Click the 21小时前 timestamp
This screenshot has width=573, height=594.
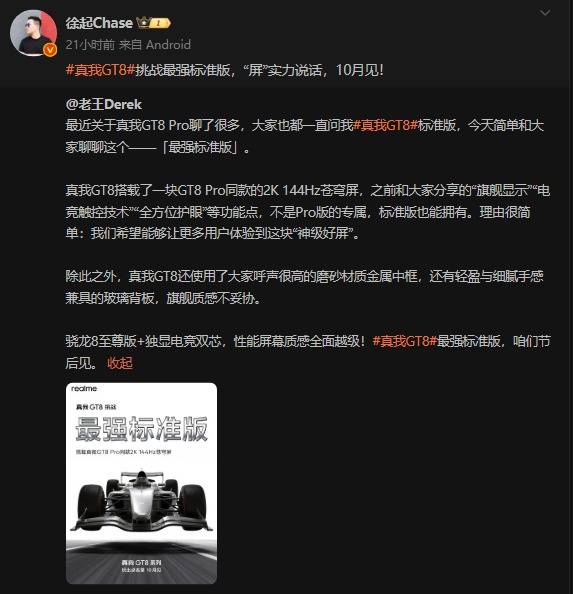(x=90, y=45)
